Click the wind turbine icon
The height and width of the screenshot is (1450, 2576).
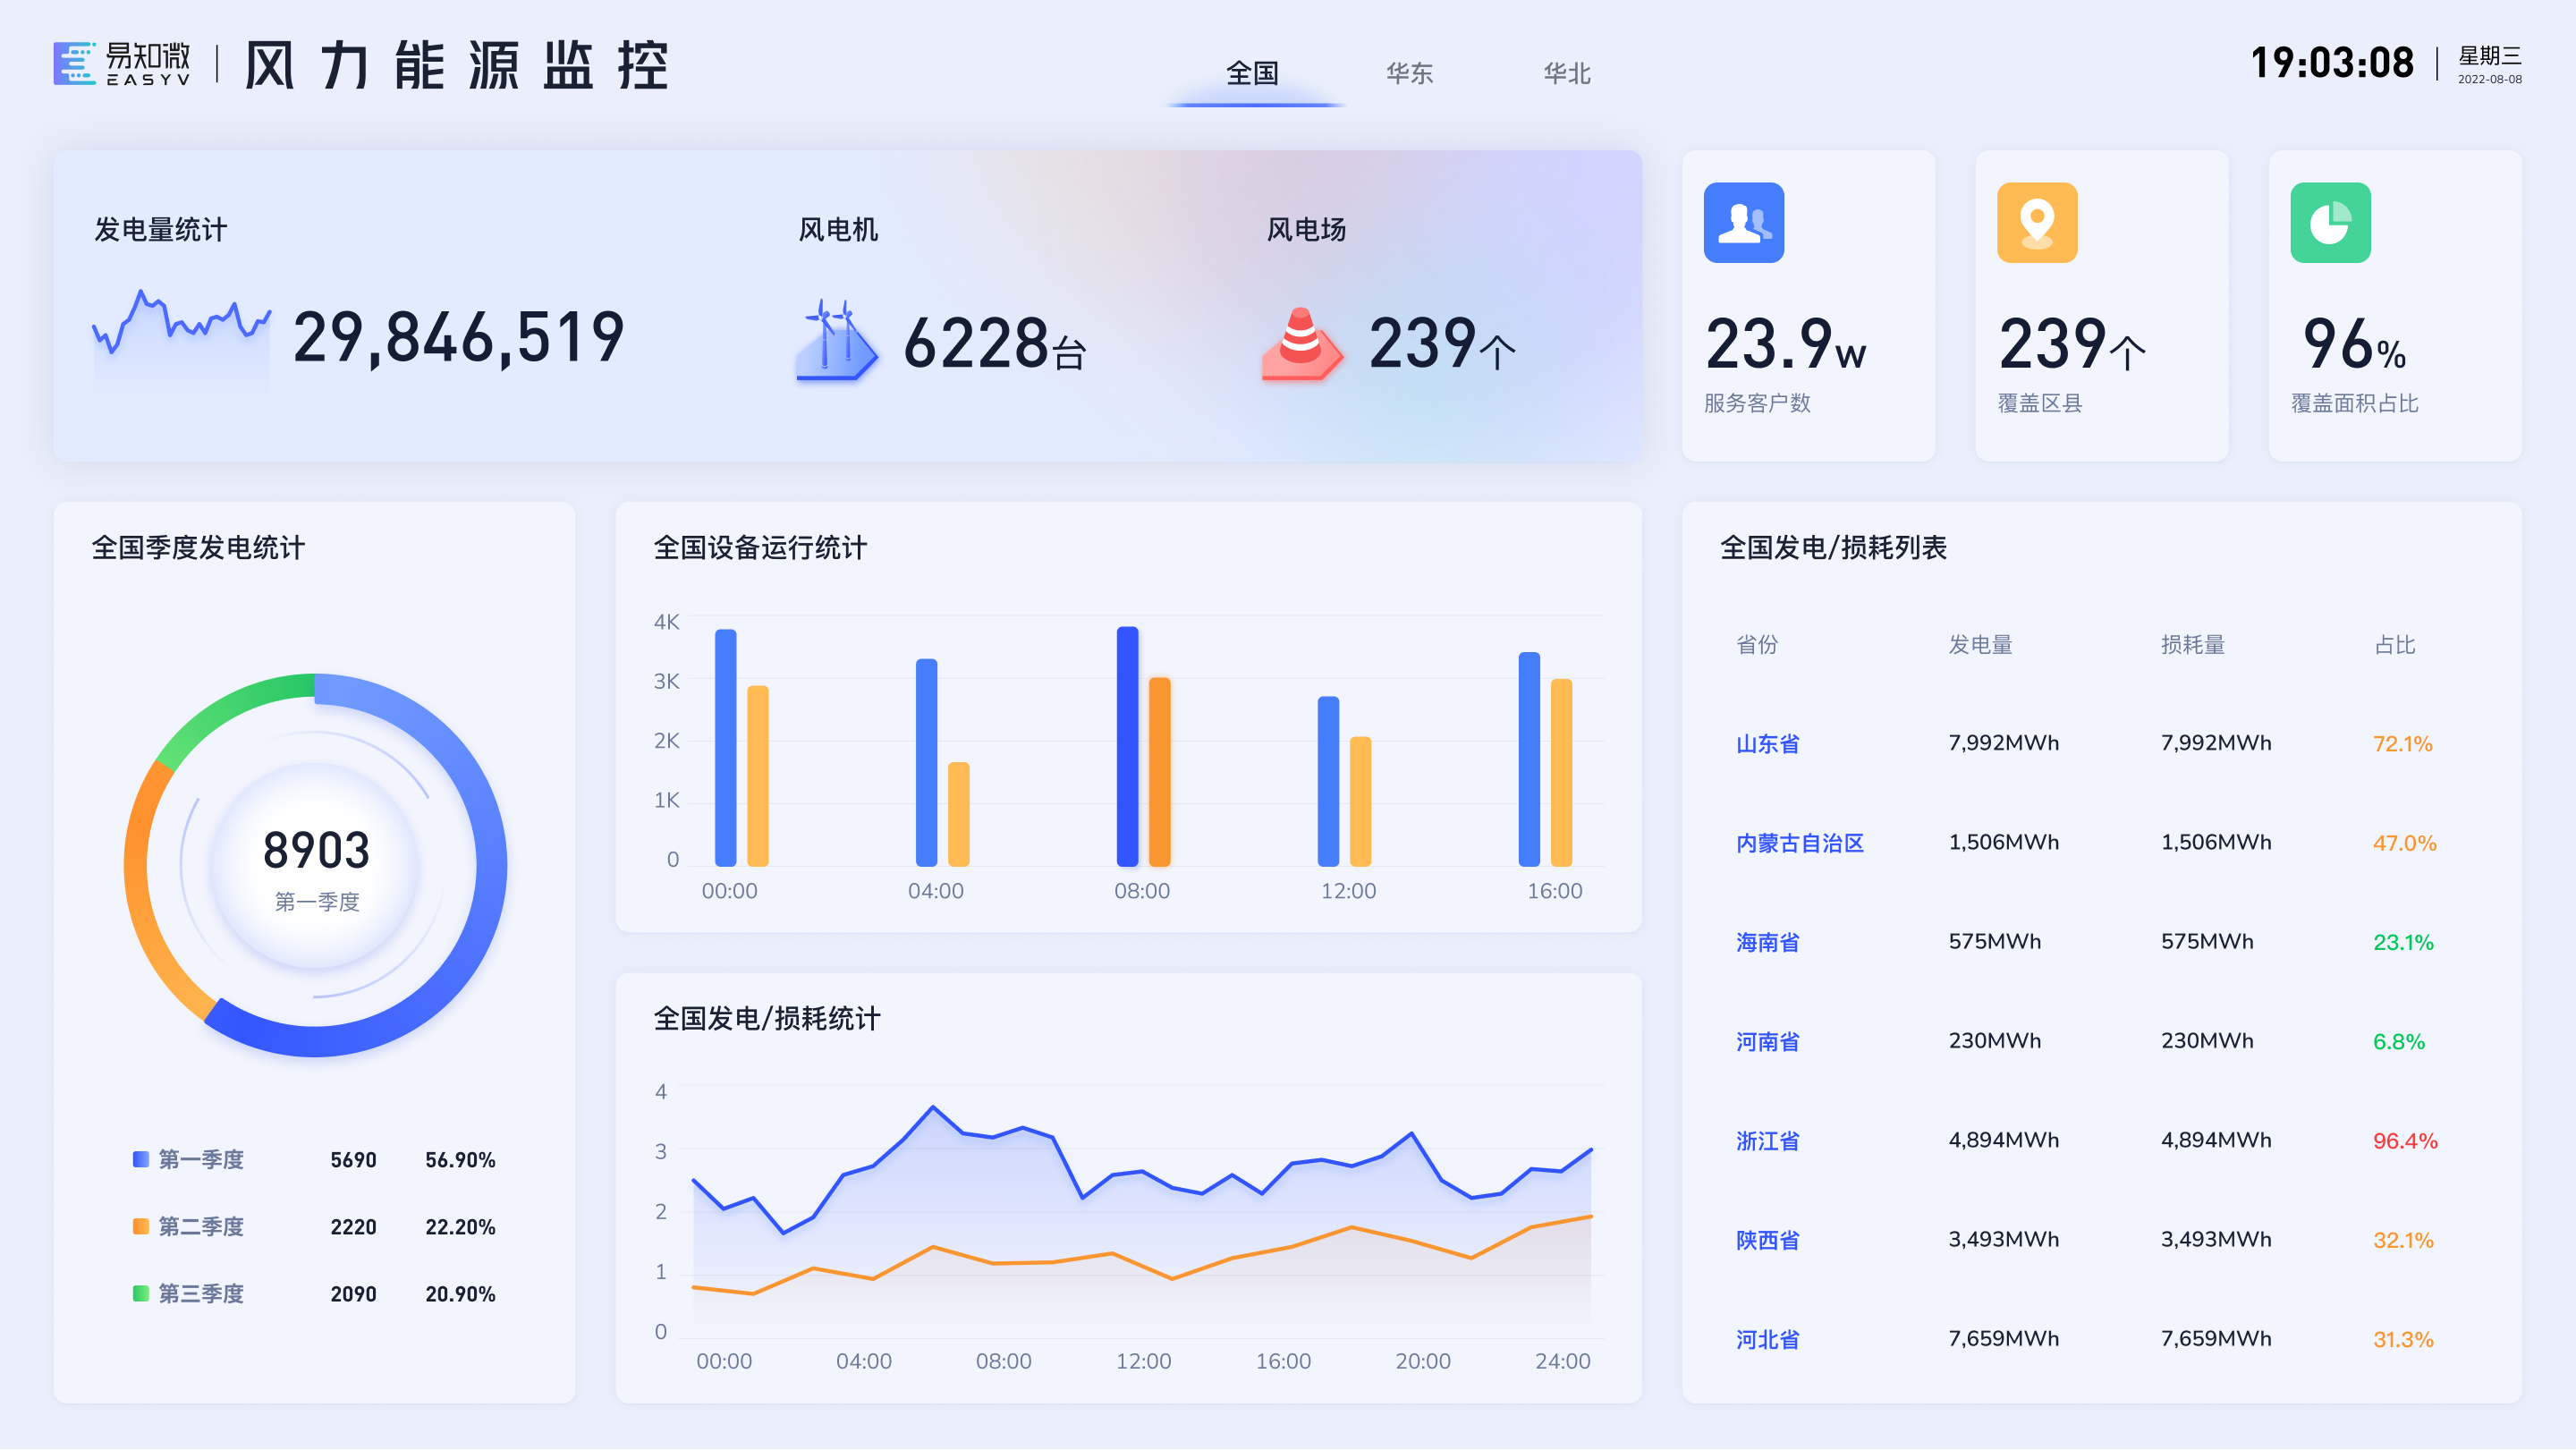point(836,340)
